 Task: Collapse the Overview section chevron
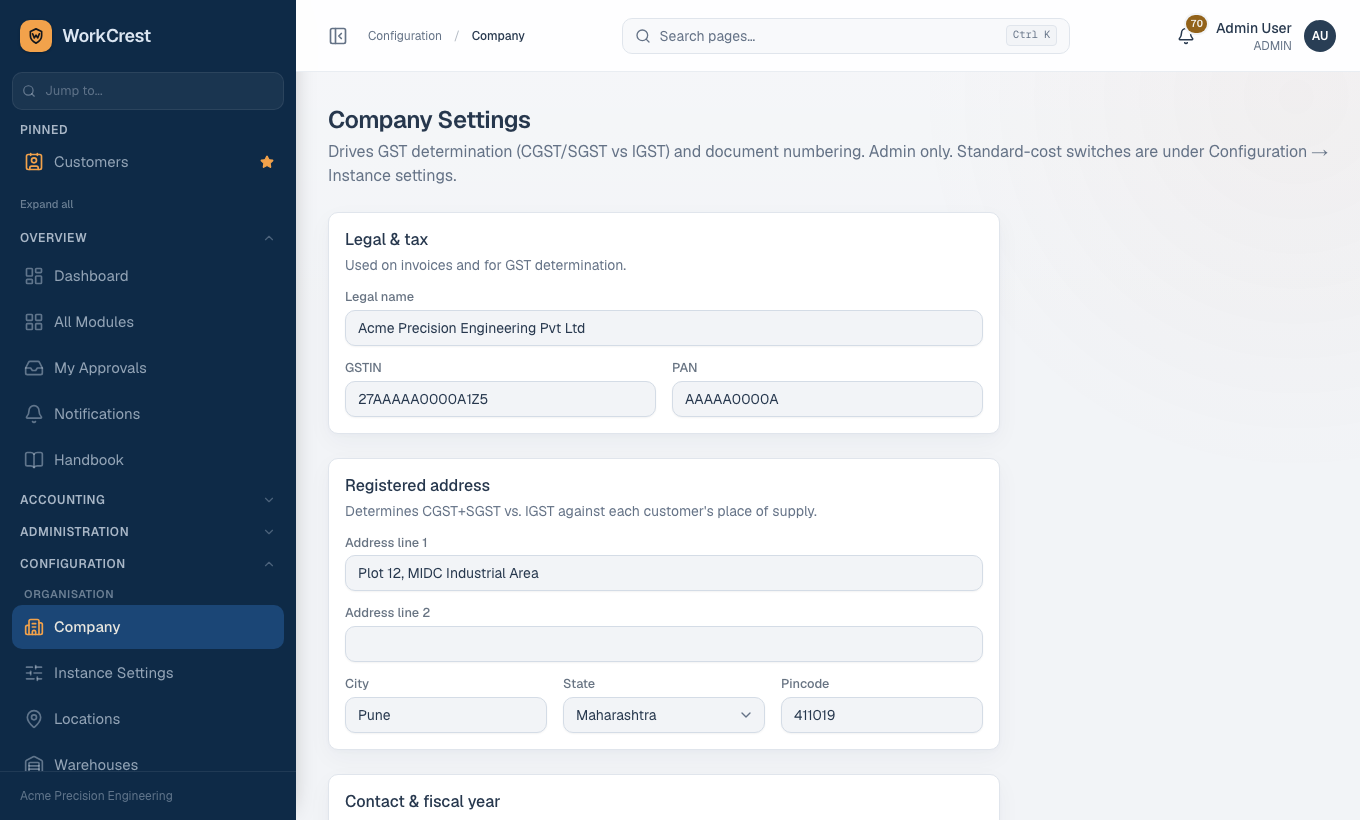click(x=269, y=238)
